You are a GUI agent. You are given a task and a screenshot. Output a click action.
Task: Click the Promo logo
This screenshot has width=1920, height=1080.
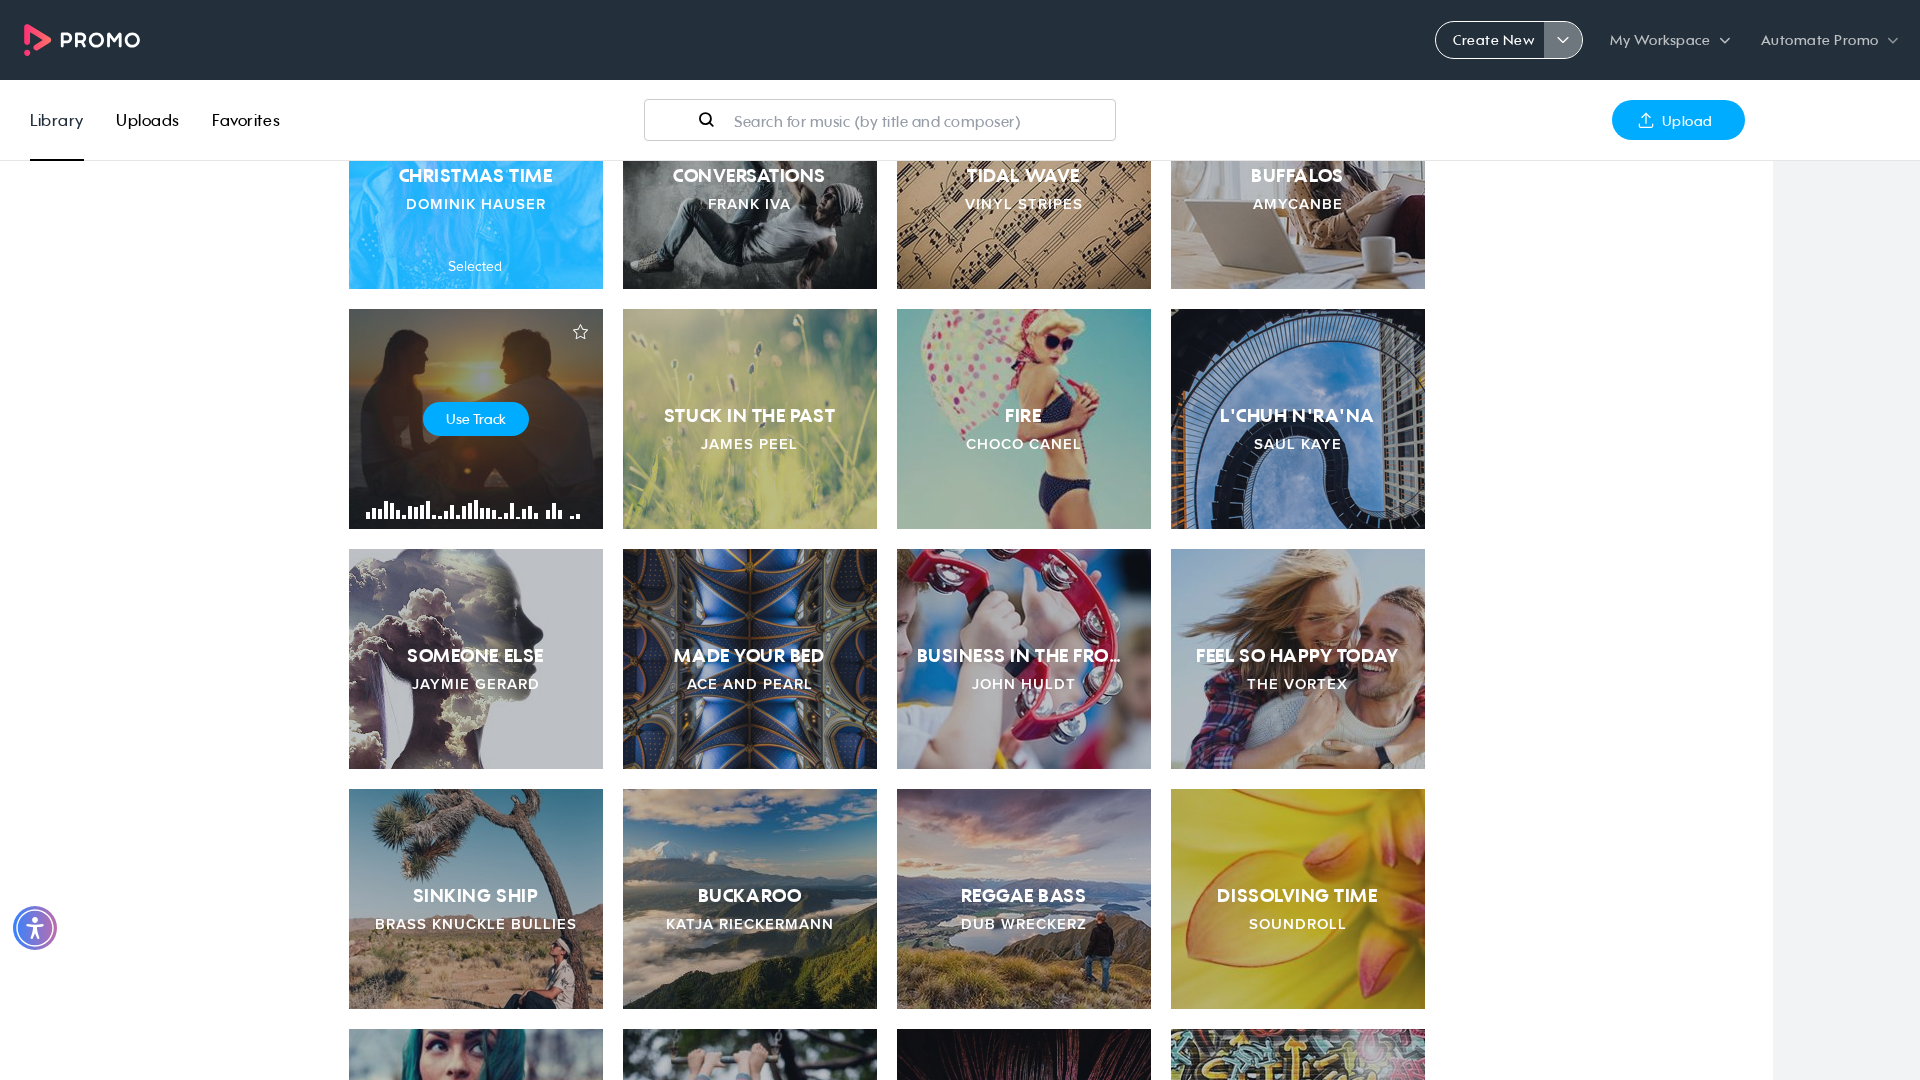[82, 40]
